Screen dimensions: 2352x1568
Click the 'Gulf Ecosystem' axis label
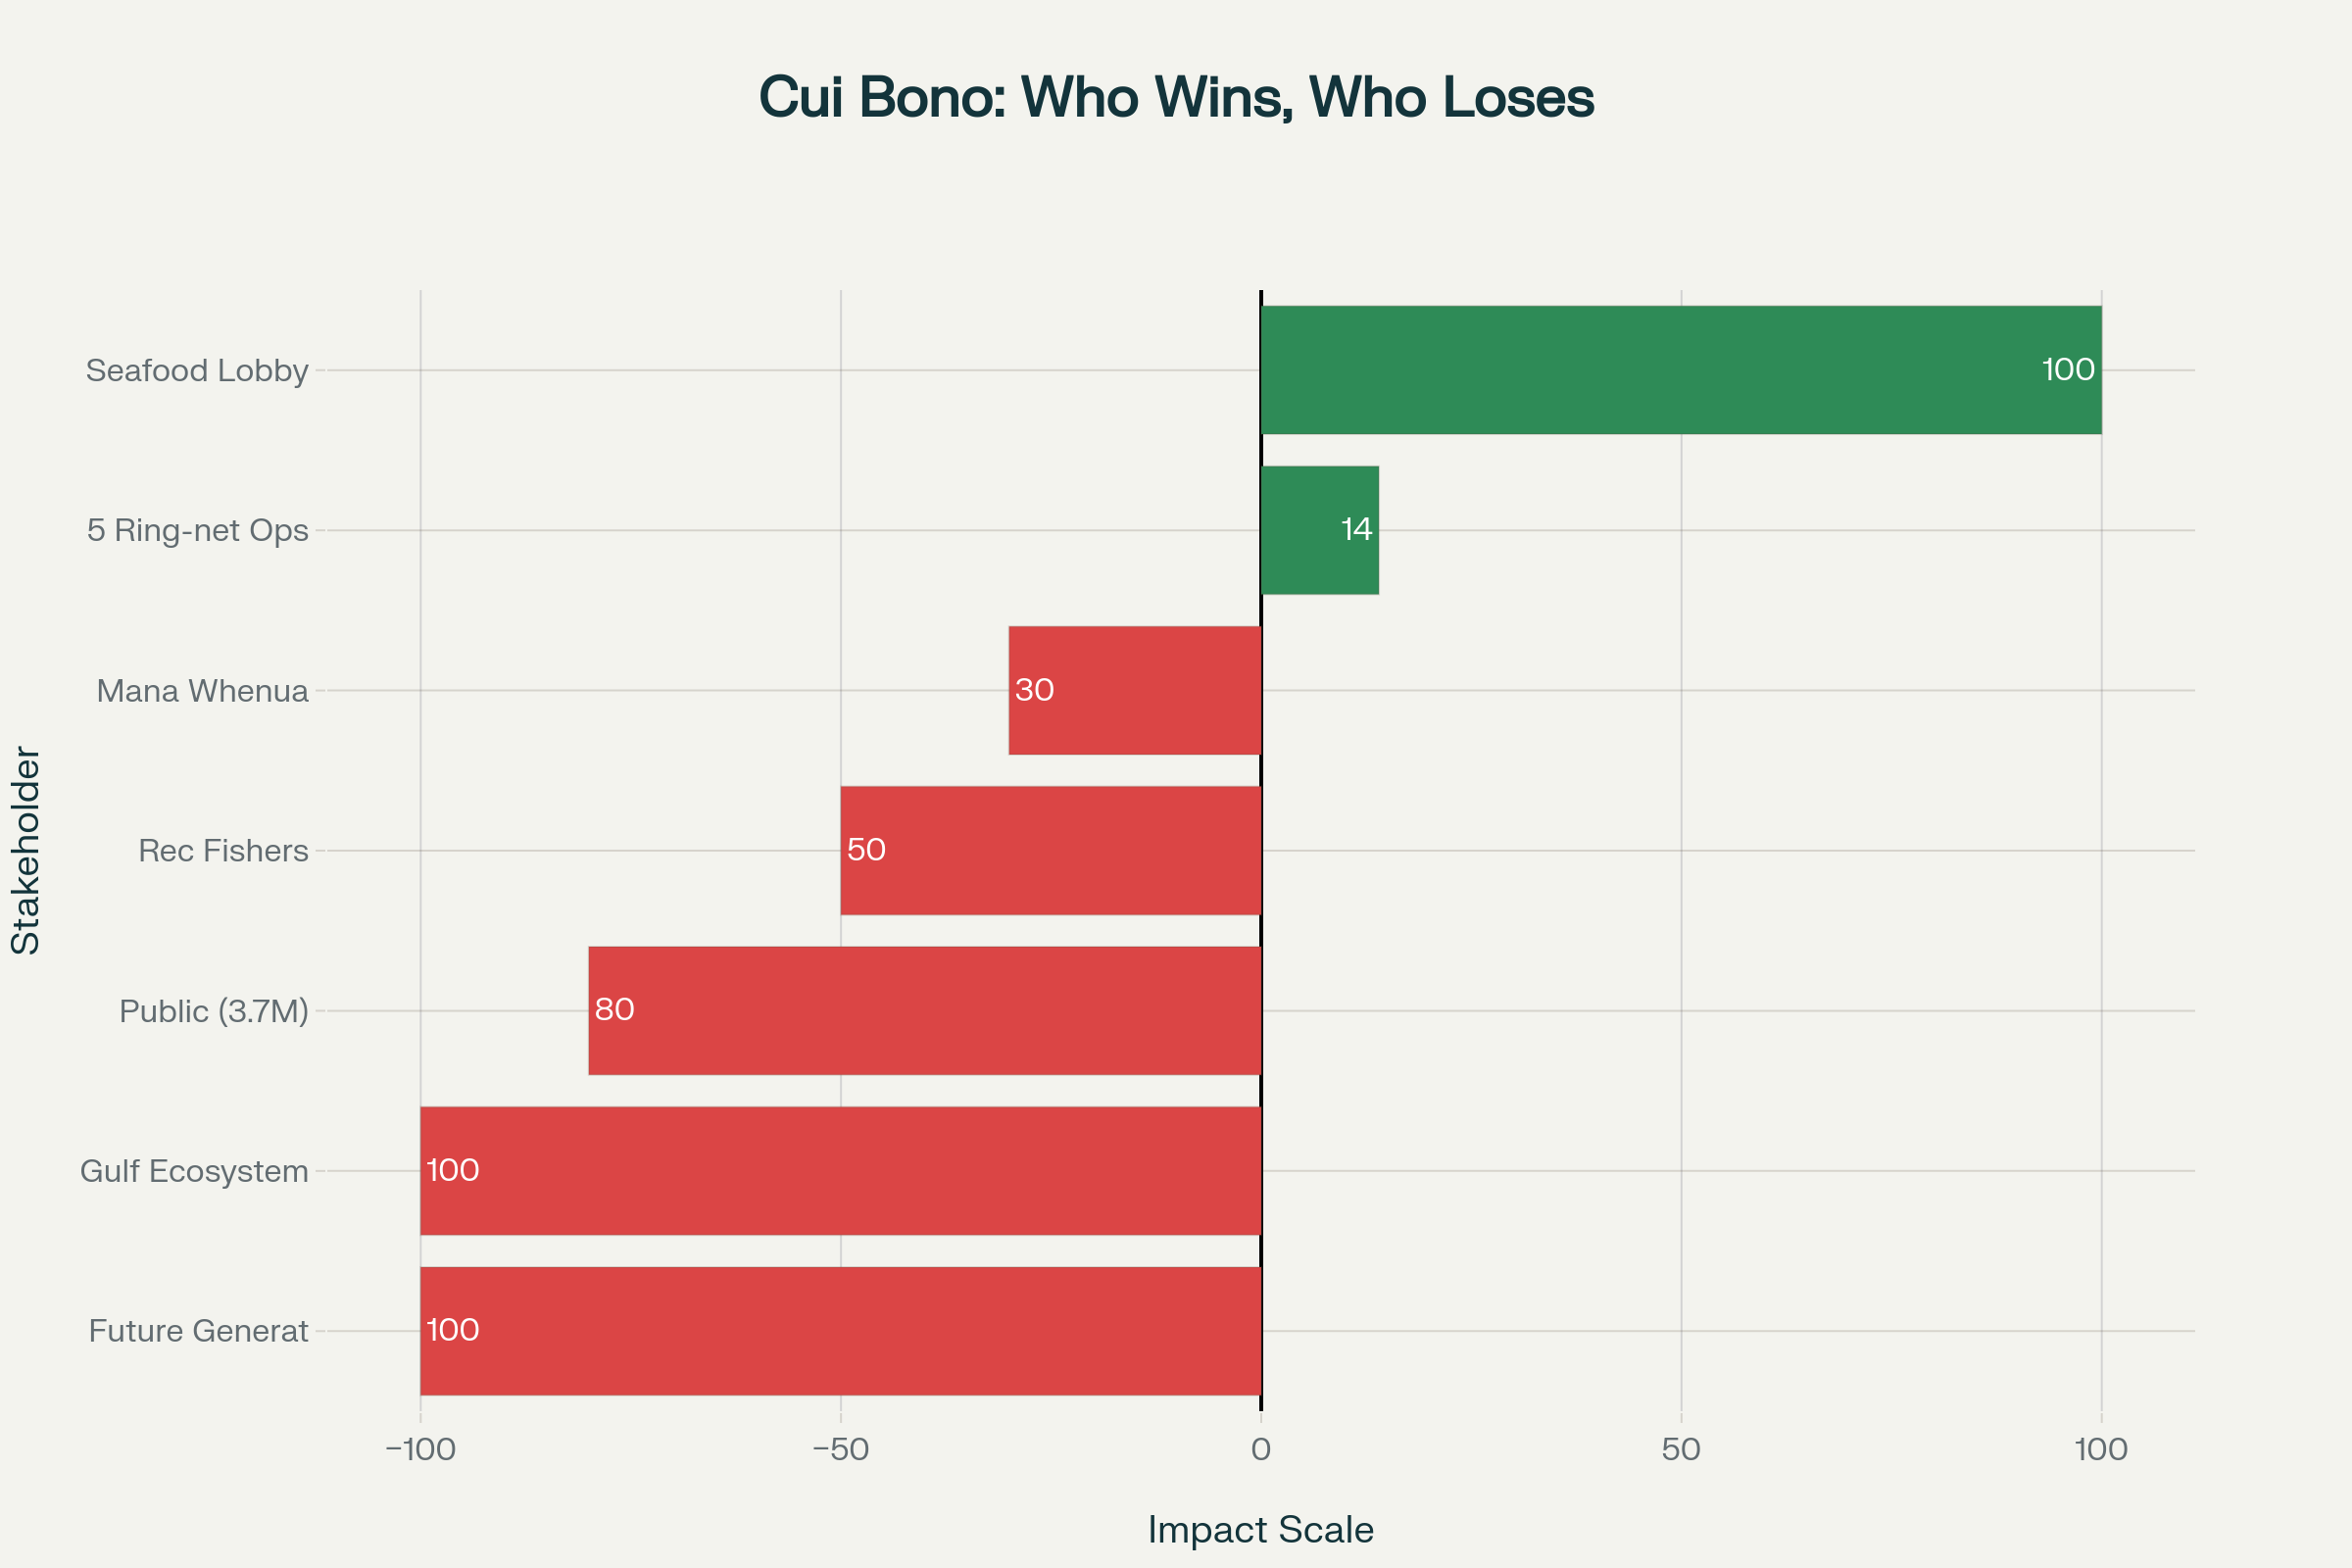[194, 1171]
